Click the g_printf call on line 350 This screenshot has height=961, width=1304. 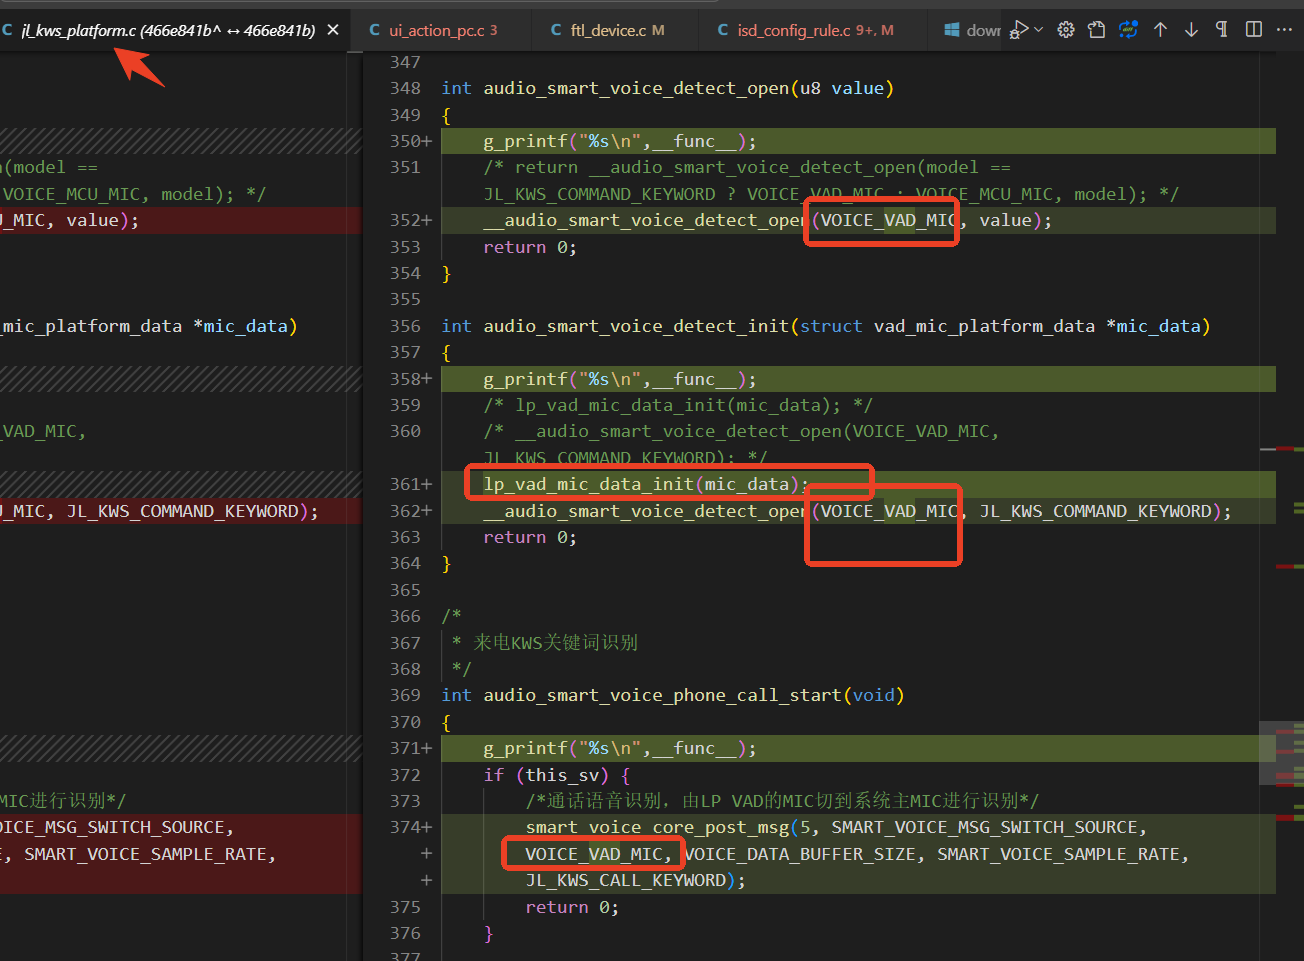coord(620,141)
